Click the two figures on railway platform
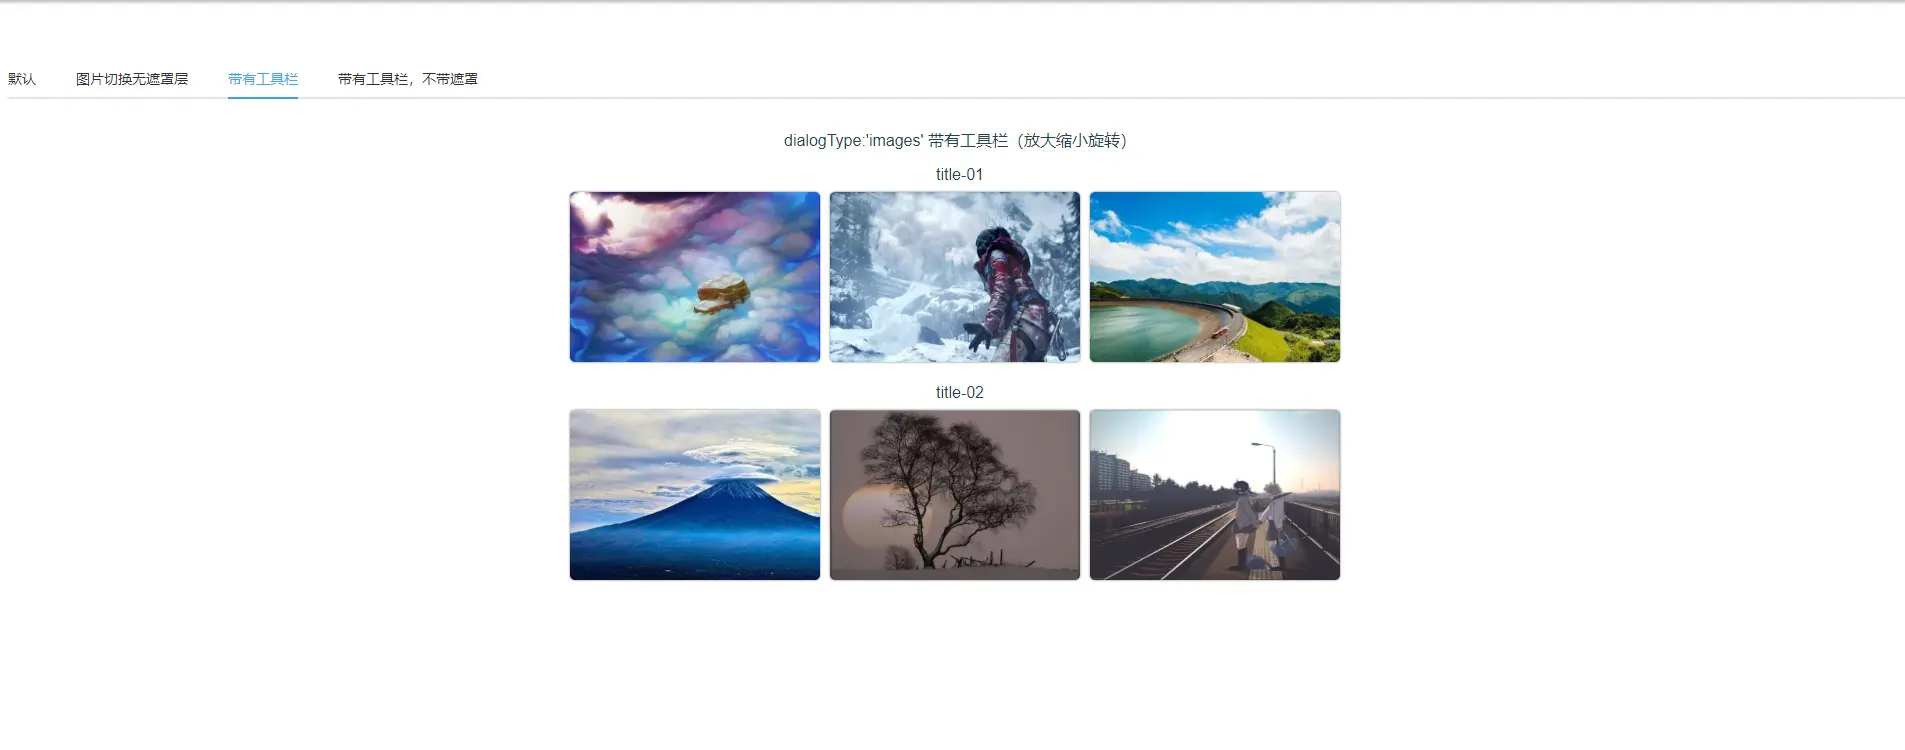The width and height of the screenshot is (1905, 750). tap(1259, 524)
